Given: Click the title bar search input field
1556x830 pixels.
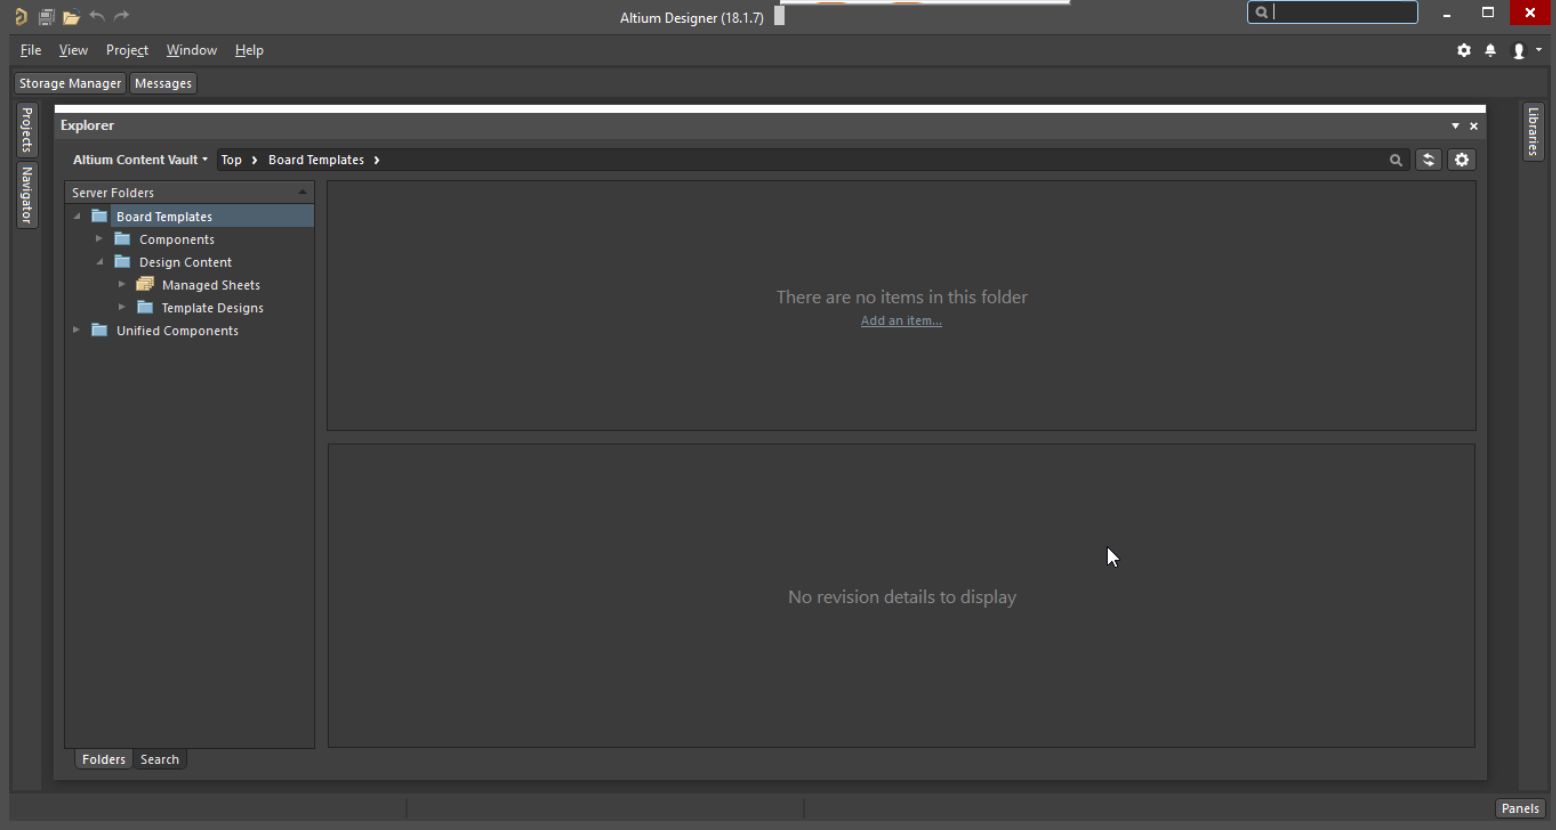Looking at the screenshot, I should point(1332,12).
